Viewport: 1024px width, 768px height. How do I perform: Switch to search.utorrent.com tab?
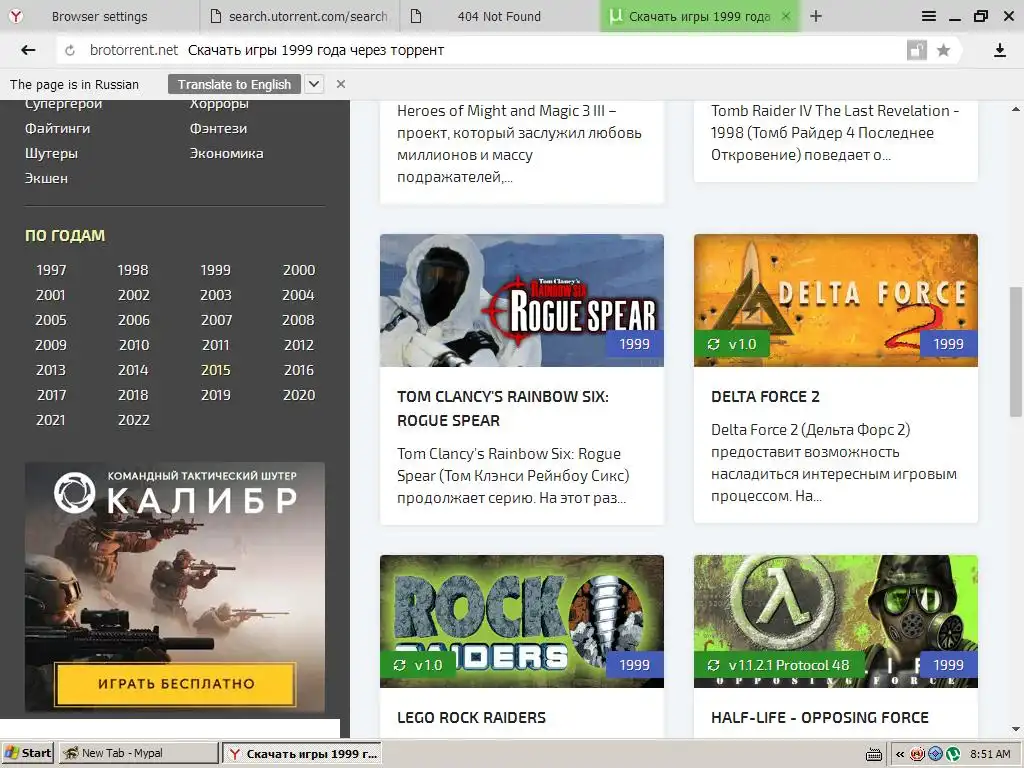coord(299,16)
